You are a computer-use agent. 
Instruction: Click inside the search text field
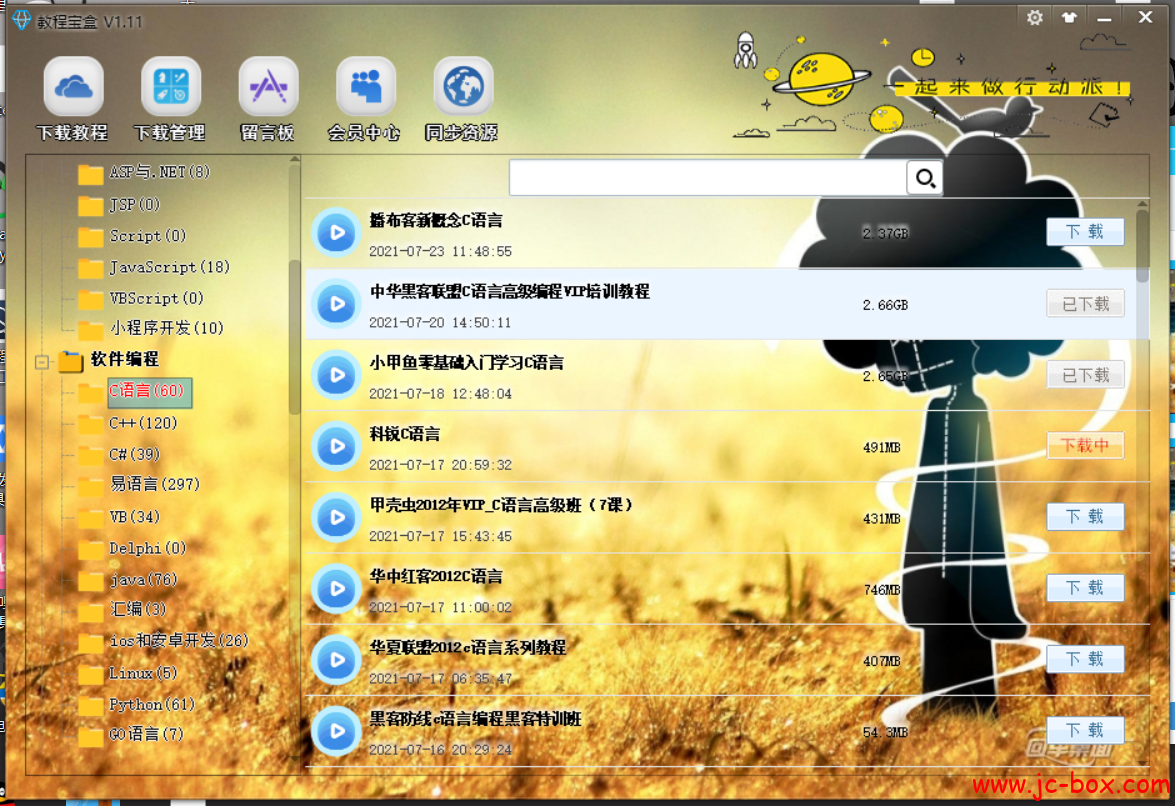[x=707, y=179]
